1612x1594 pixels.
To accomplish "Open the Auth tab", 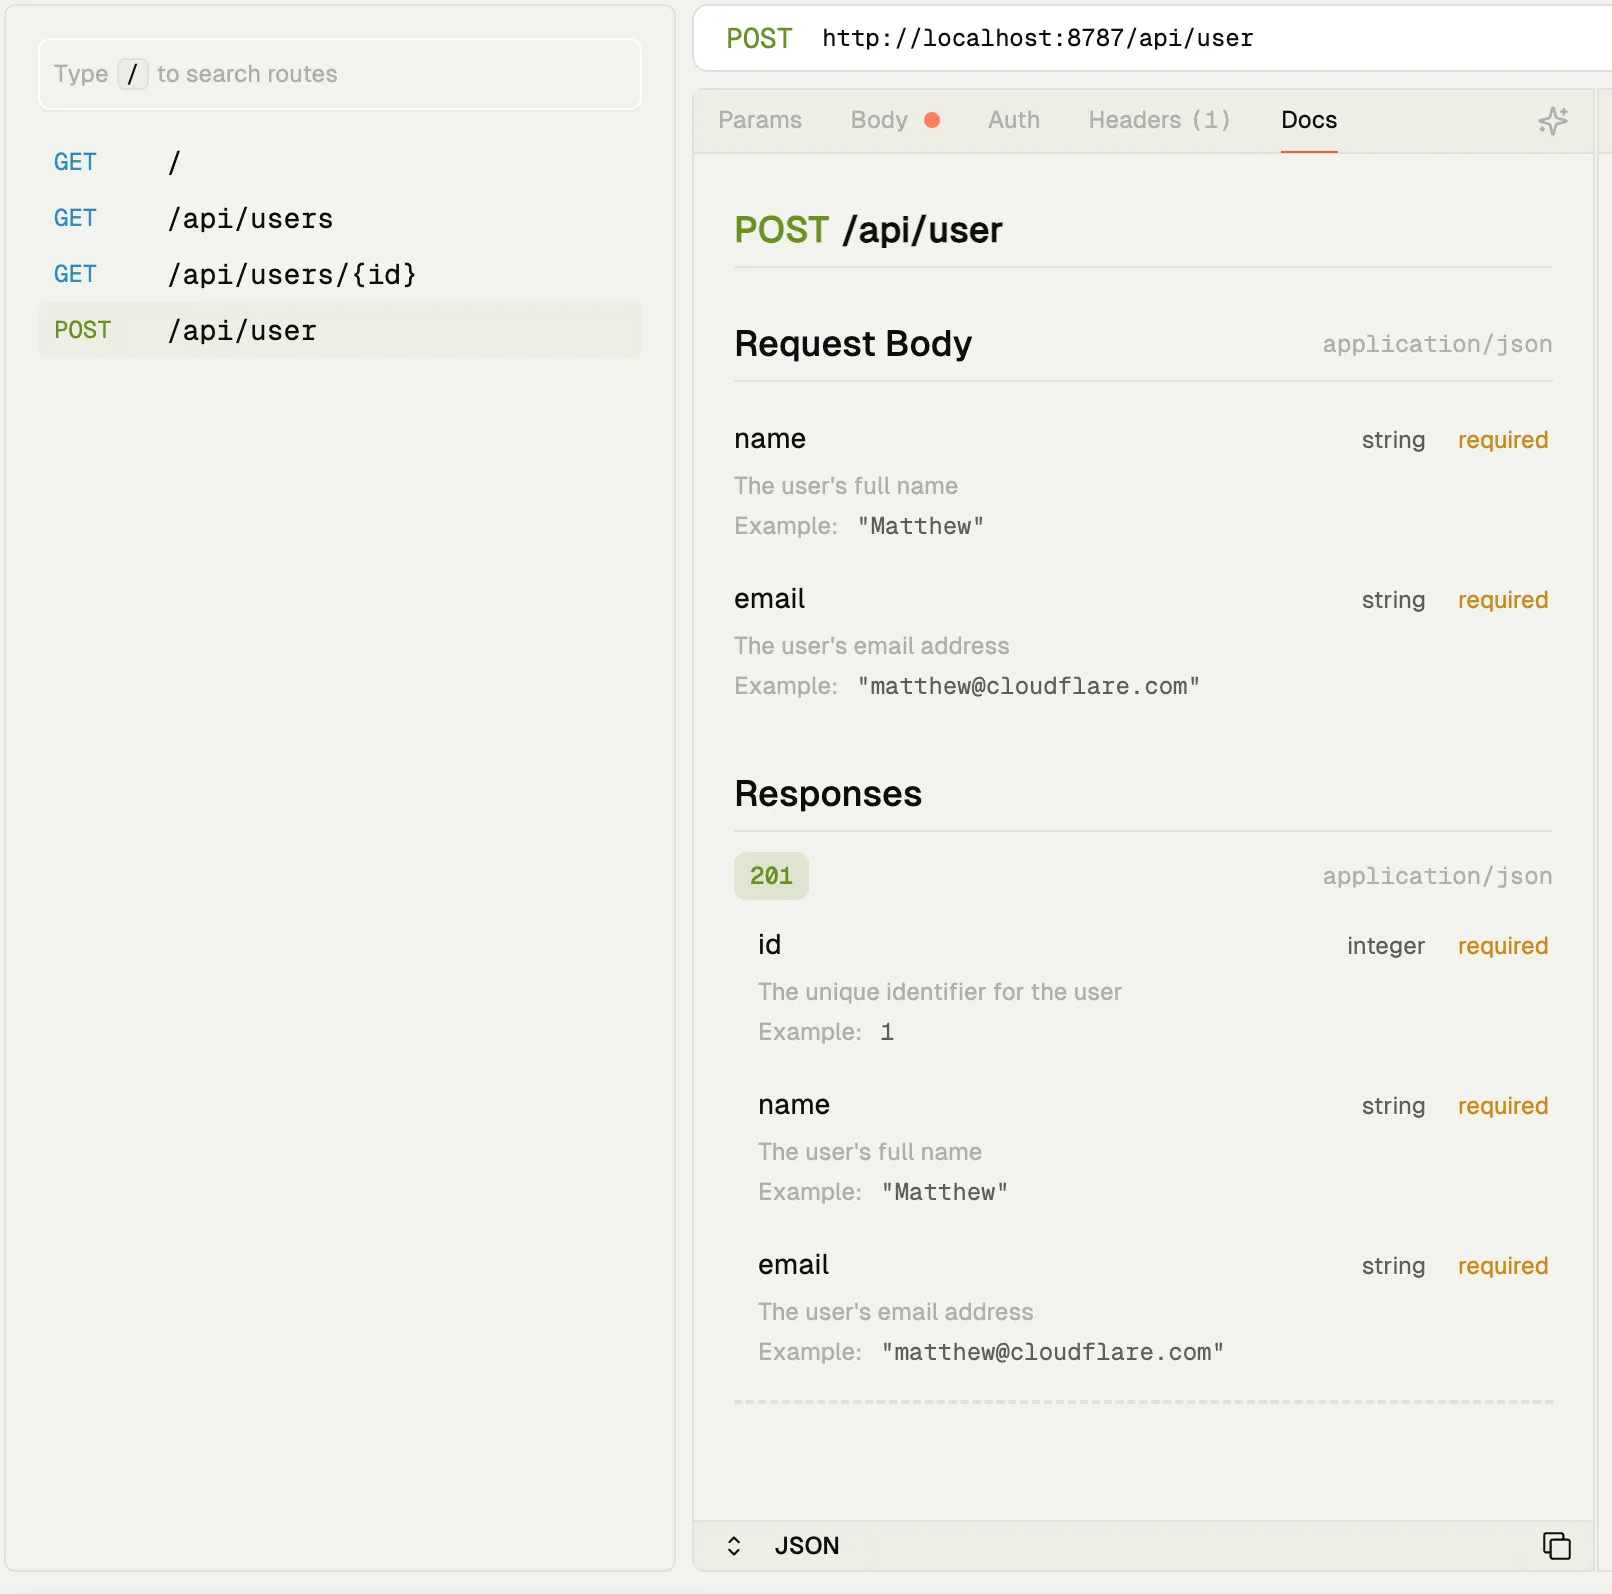I will (1013, 119).
